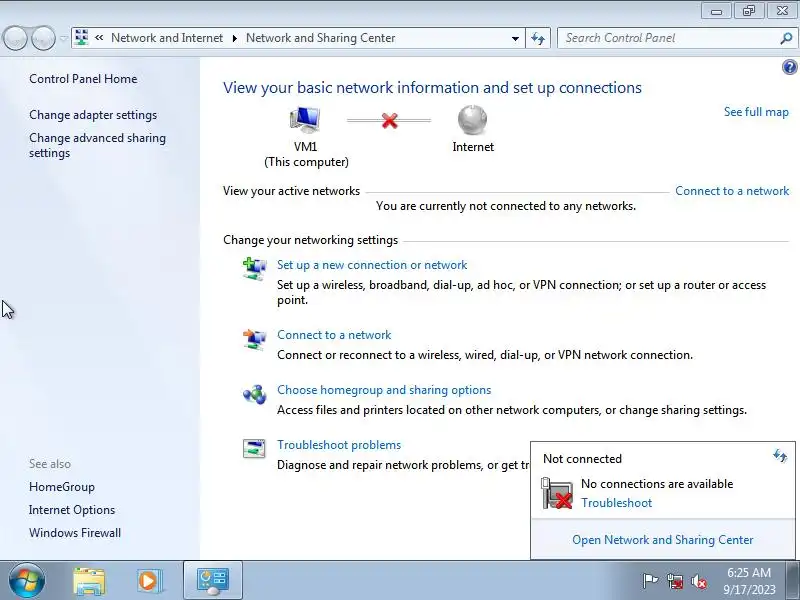Open Windows Explorer from the taskbar

pos(89,581)
